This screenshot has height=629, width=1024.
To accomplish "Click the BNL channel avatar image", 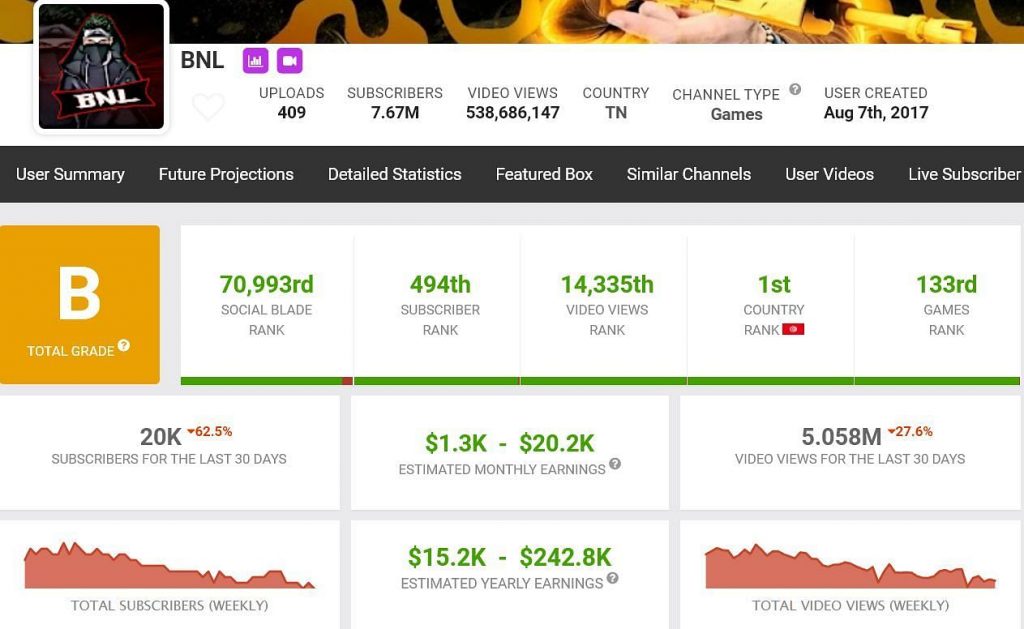I will click(x=101, y=67).
